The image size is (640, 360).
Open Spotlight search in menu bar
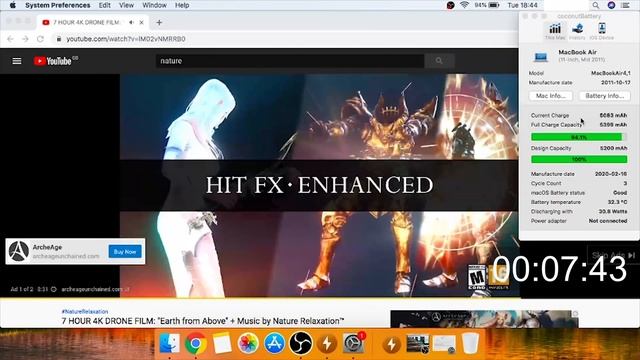(x=596, y=5)
